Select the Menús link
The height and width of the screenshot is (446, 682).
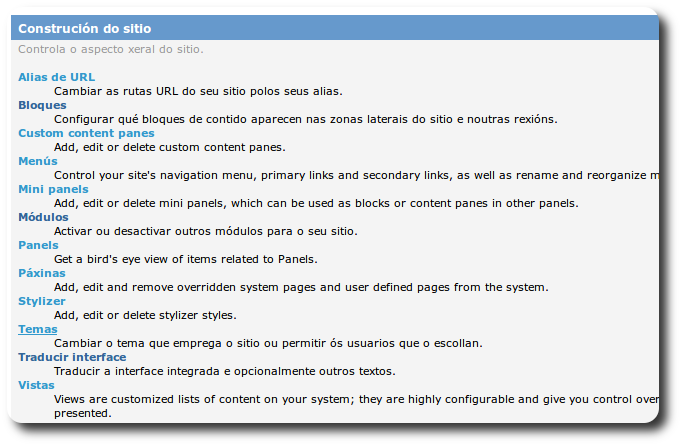(x=38, y=161)
